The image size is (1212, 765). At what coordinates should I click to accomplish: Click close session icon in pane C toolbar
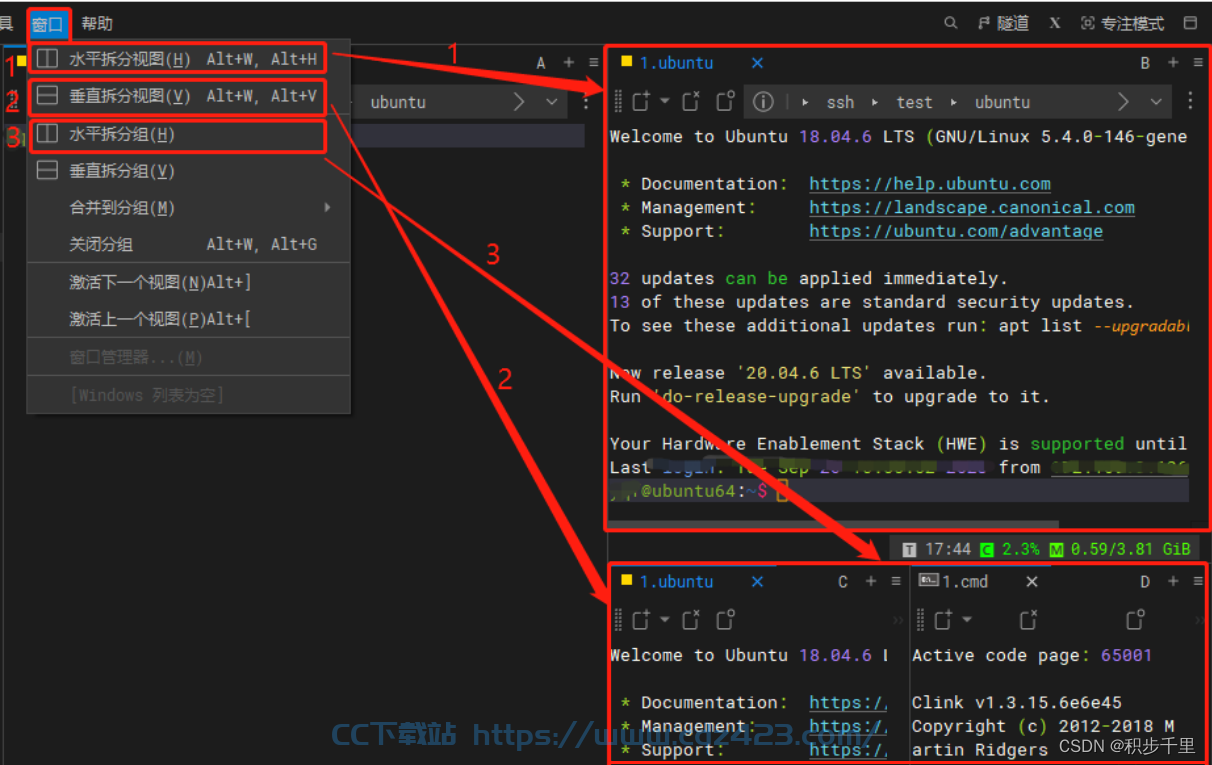pyautogui.click(x=691, y=620)
